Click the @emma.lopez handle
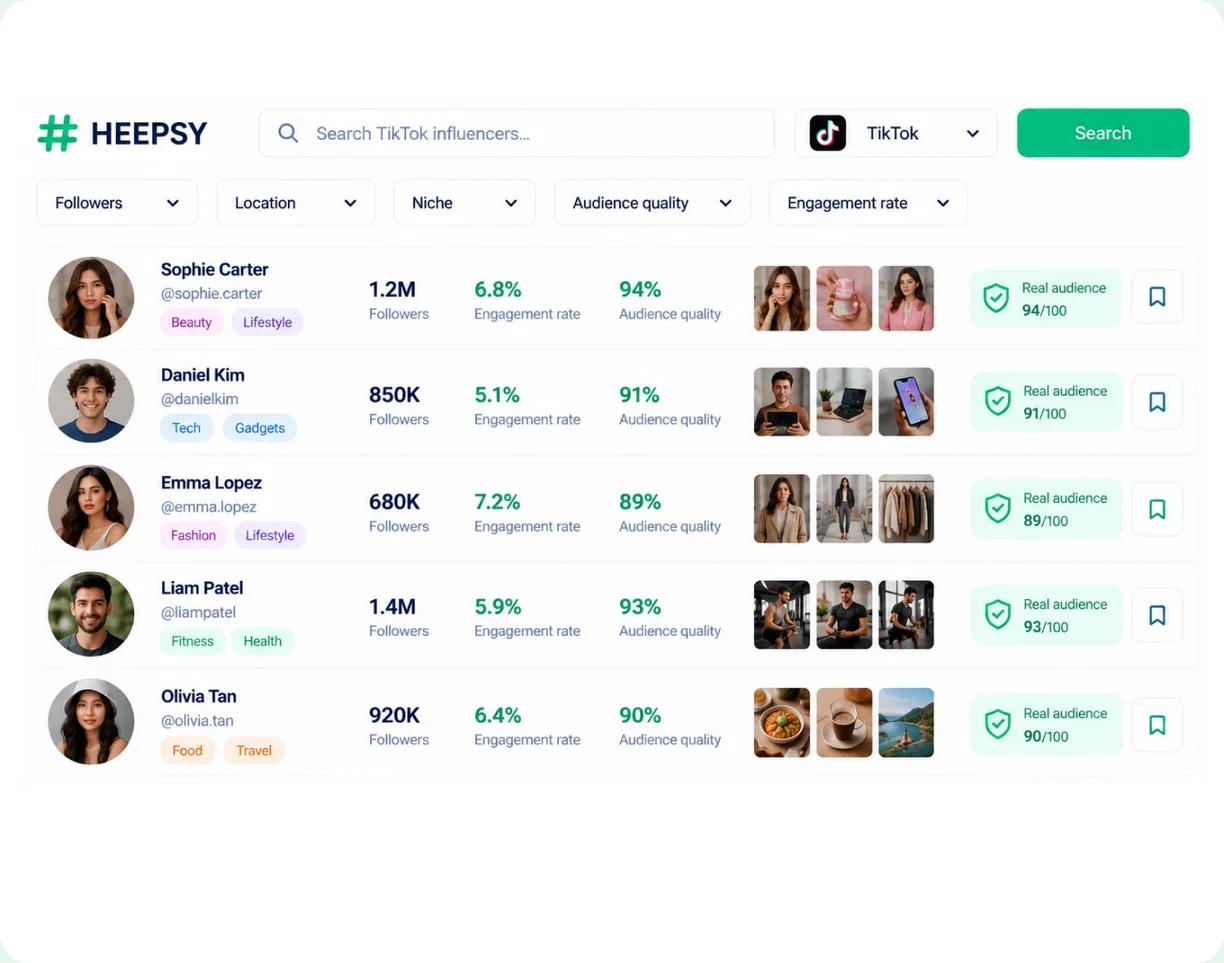Image resolution: width=1224 pixels, height=963 pixels. click(x=209, y=507)
